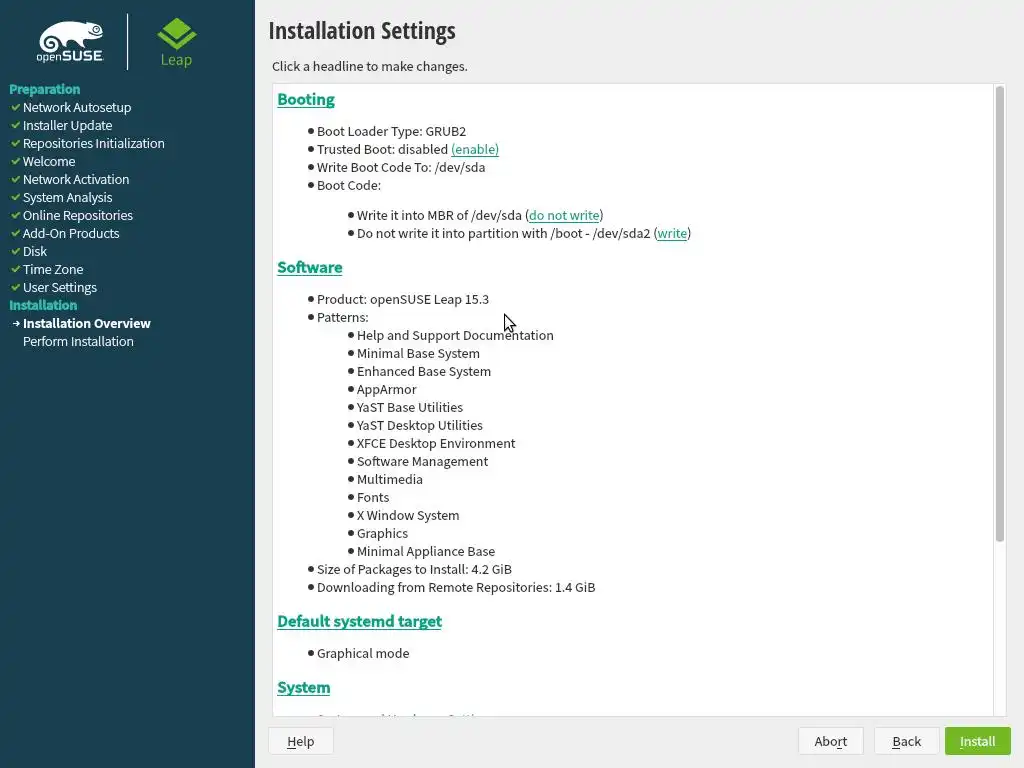Click the 'Write Boot Code To: /dev/sda' line

pyautogui.click(x=401, y=167)
